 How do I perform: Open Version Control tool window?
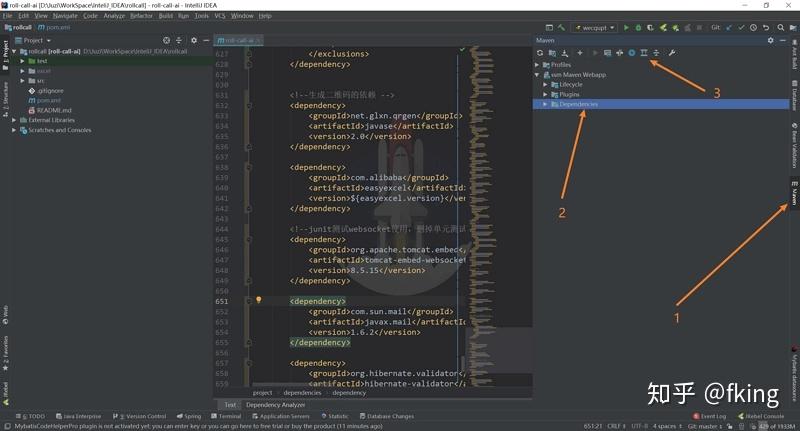pyautogui.click(x=139, y=417)
